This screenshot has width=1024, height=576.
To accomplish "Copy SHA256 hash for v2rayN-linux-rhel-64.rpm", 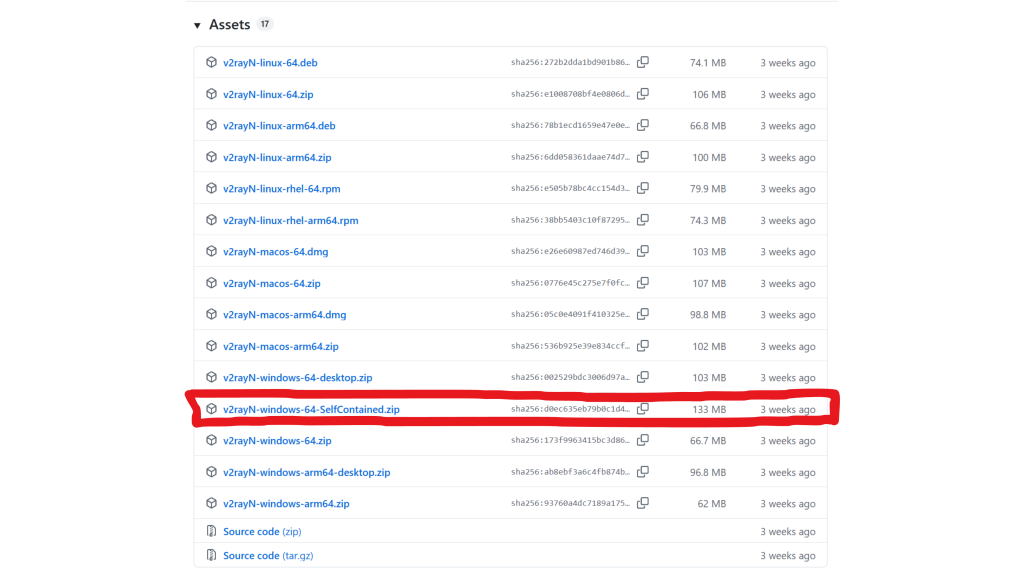I will pos(643,188).
